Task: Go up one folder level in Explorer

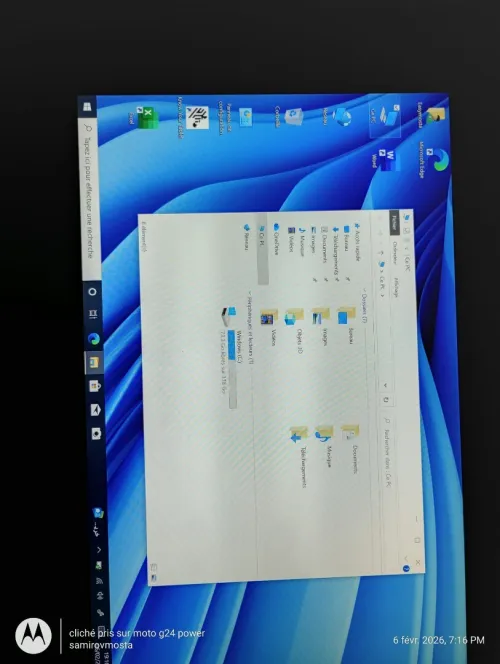Action: coord(381,252)
